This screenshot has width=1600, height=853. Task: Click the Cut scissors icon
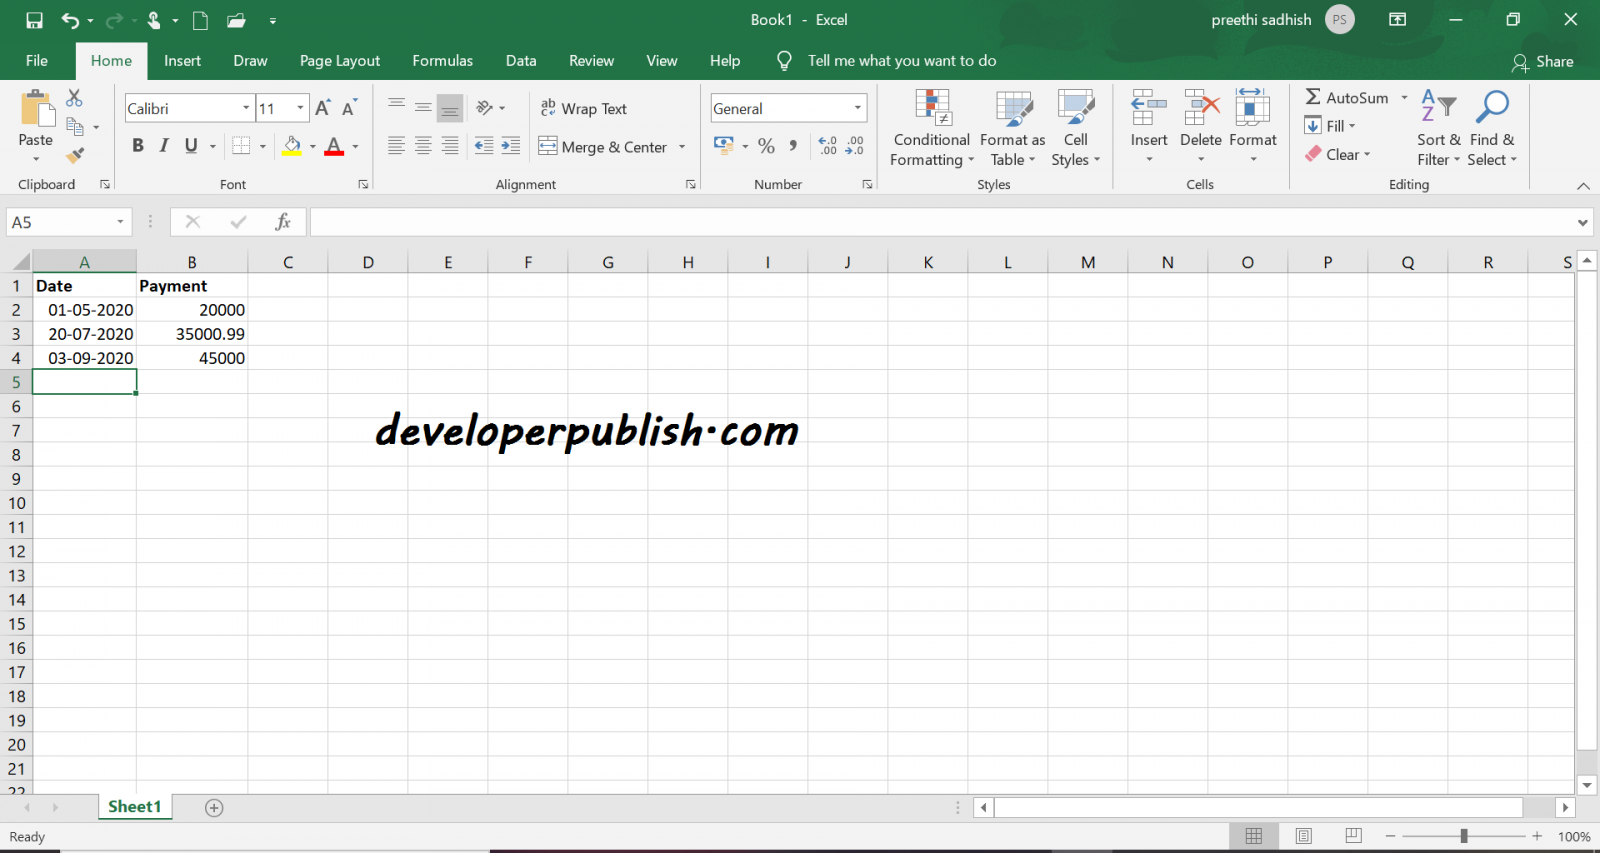tap(74, 98)
